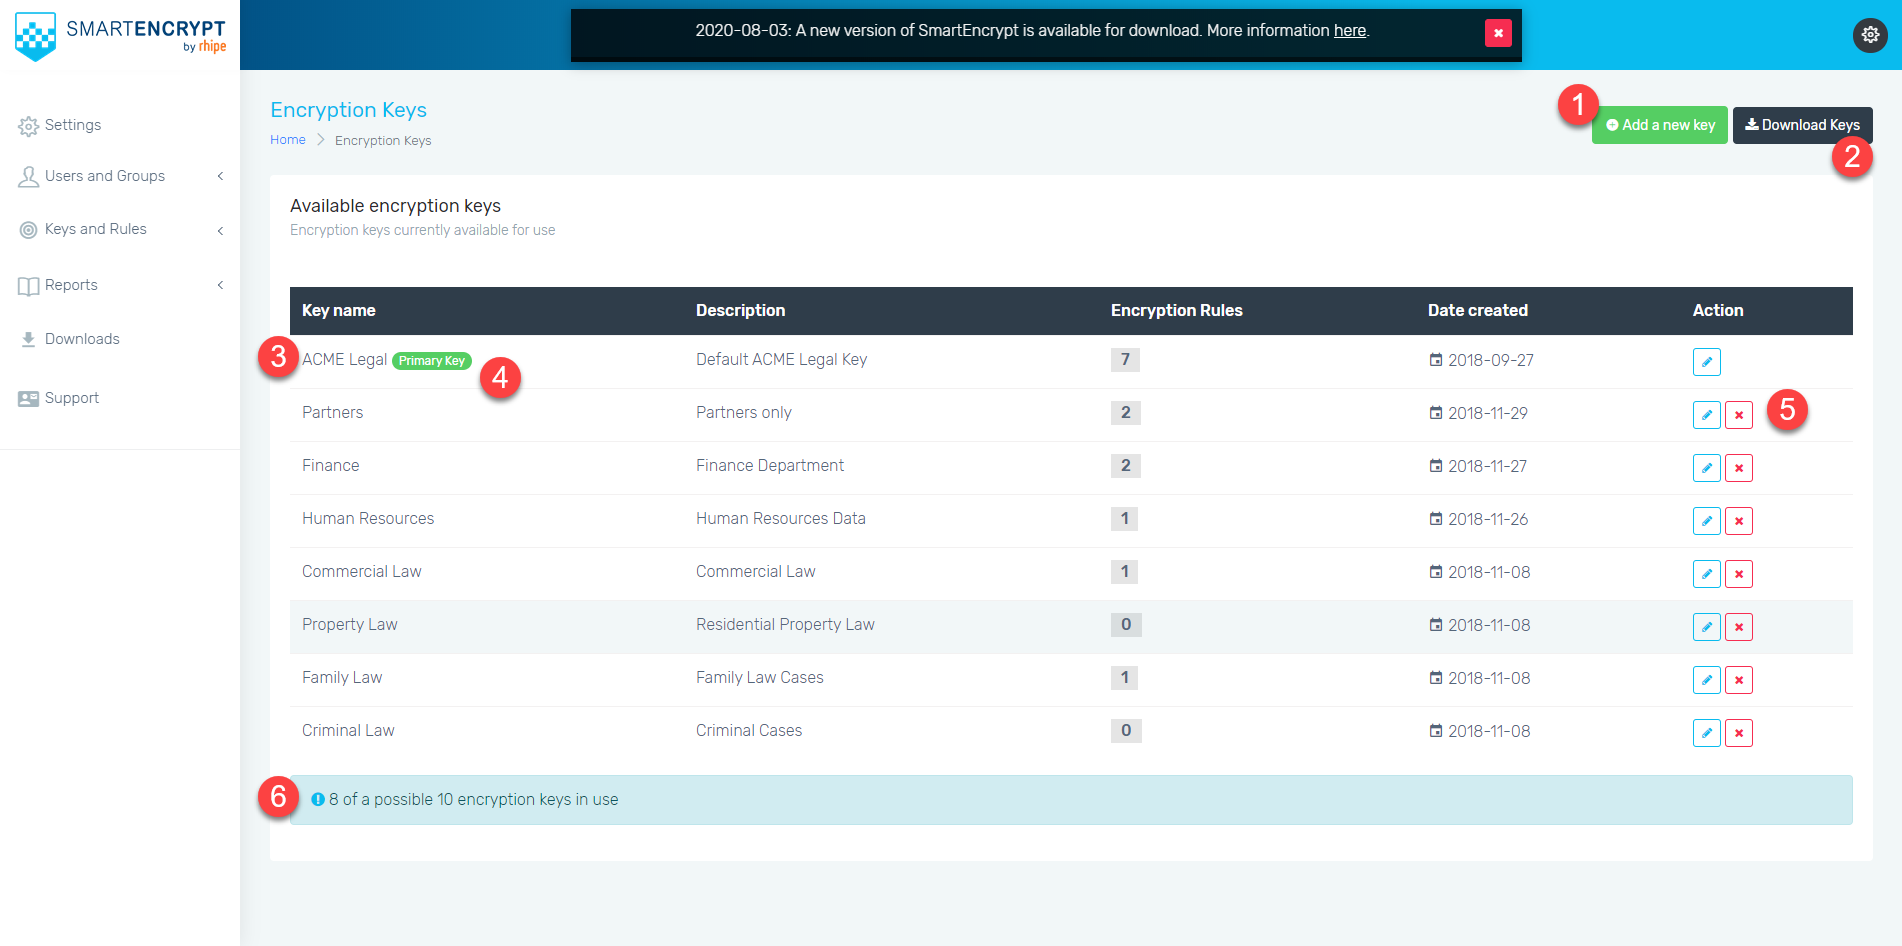Image resolution: width=1902 pixels, height=946 pixels.
Task: Open Support in the sidebar
Action: 72,398
